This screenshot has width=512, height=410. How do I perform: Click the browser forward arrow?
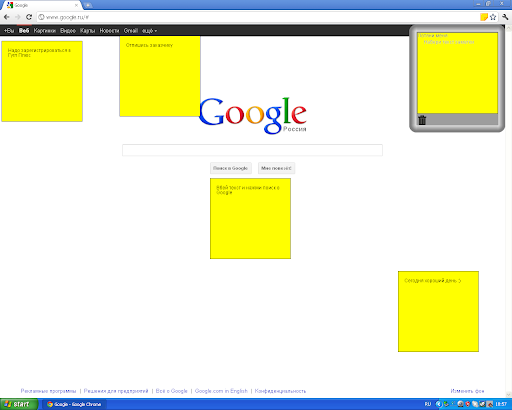(x=18, y=17)
